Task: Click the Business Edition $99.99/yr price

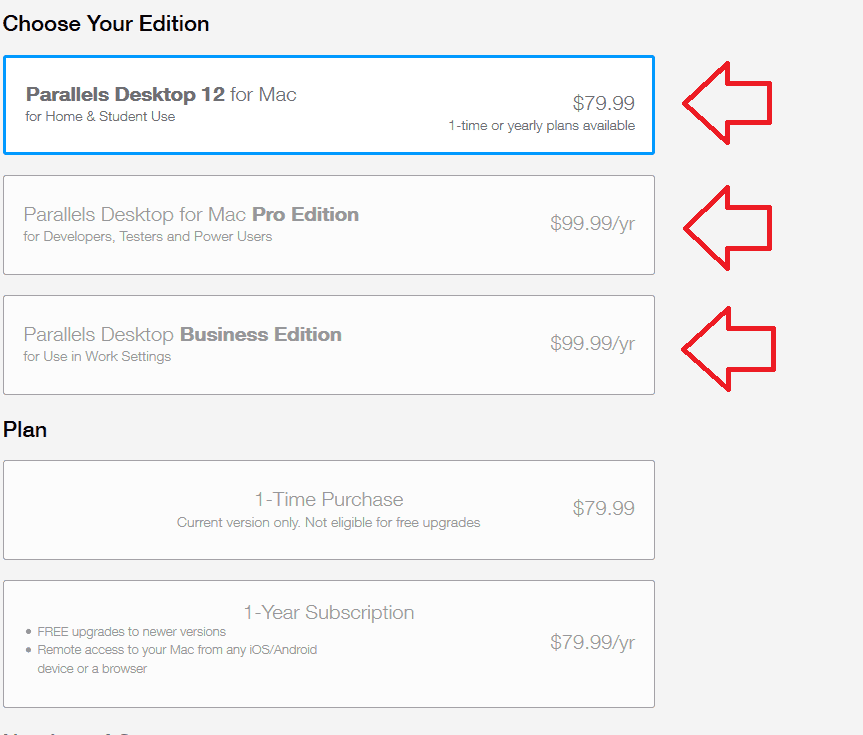Action: (592, 343)
